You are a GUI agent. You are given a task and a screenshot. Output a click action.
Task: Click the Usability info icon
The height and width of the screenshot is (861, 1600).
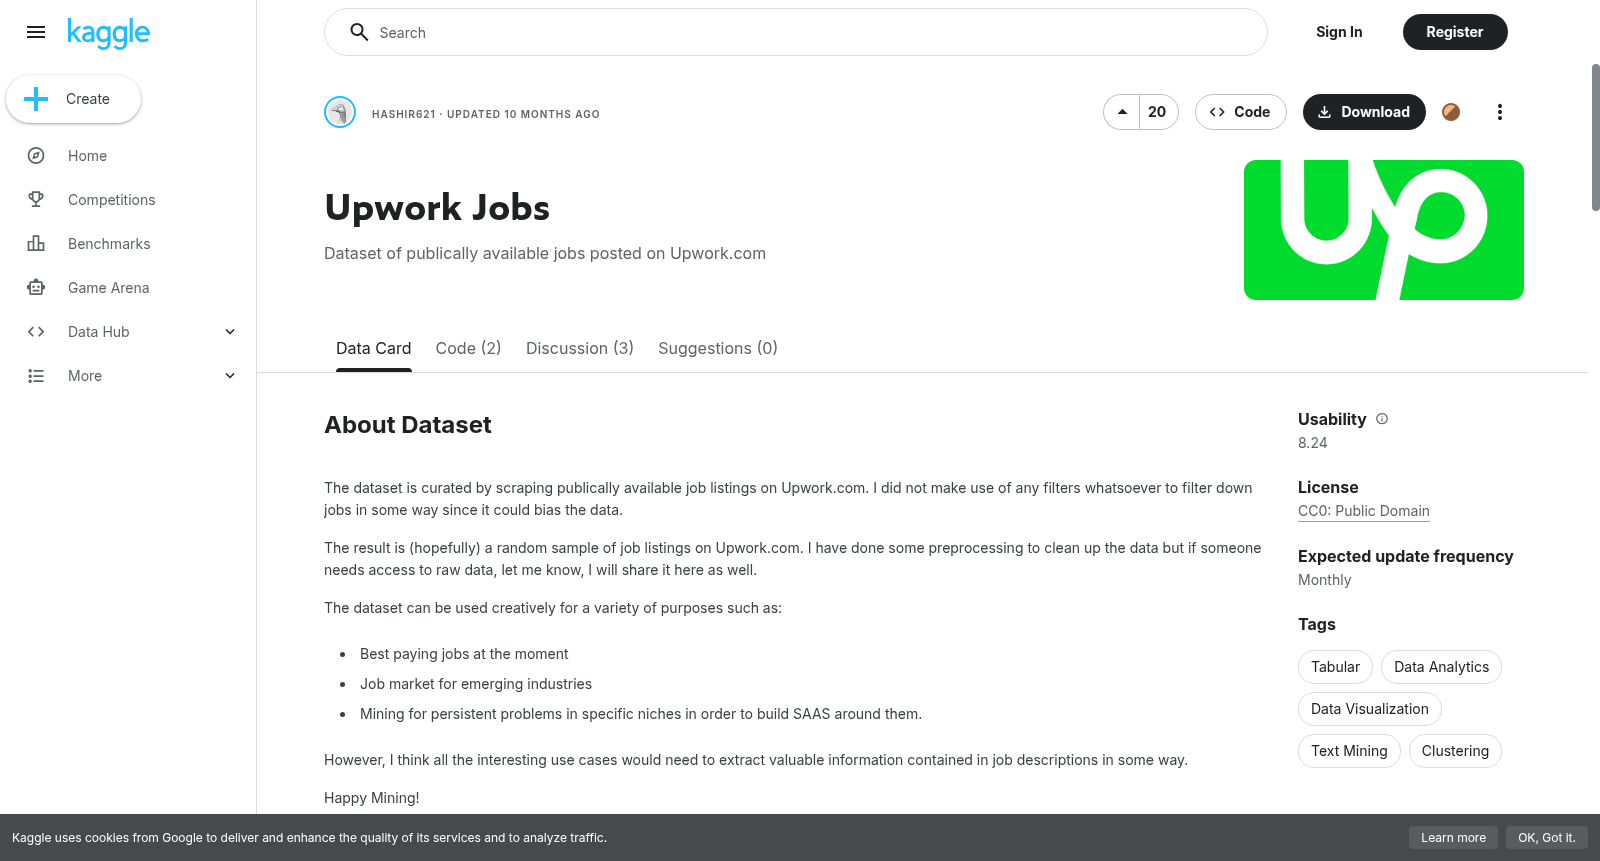(1382, 419)
